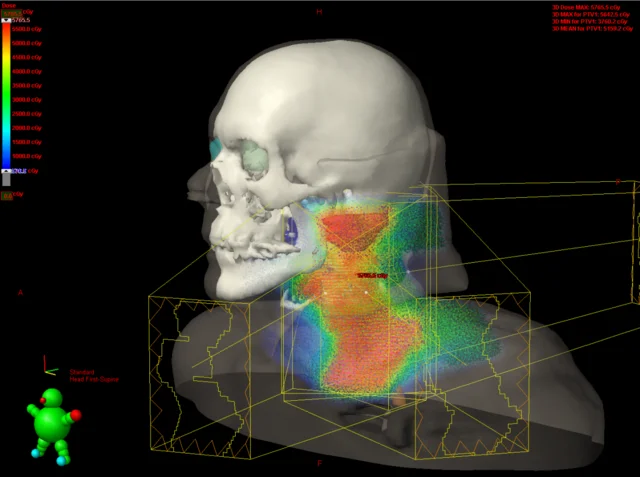Select the 4000.0 cGy scale label
The height and width of the screenshot is (477, 640).
click(x=27, y=71)
